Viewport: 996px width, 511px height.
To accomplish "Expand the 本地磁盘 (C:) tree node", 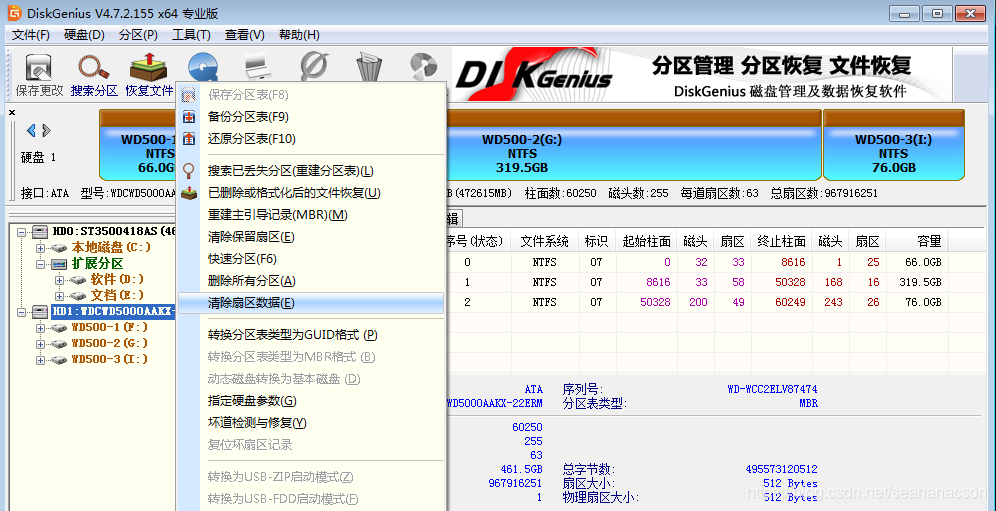I will 41,248.
